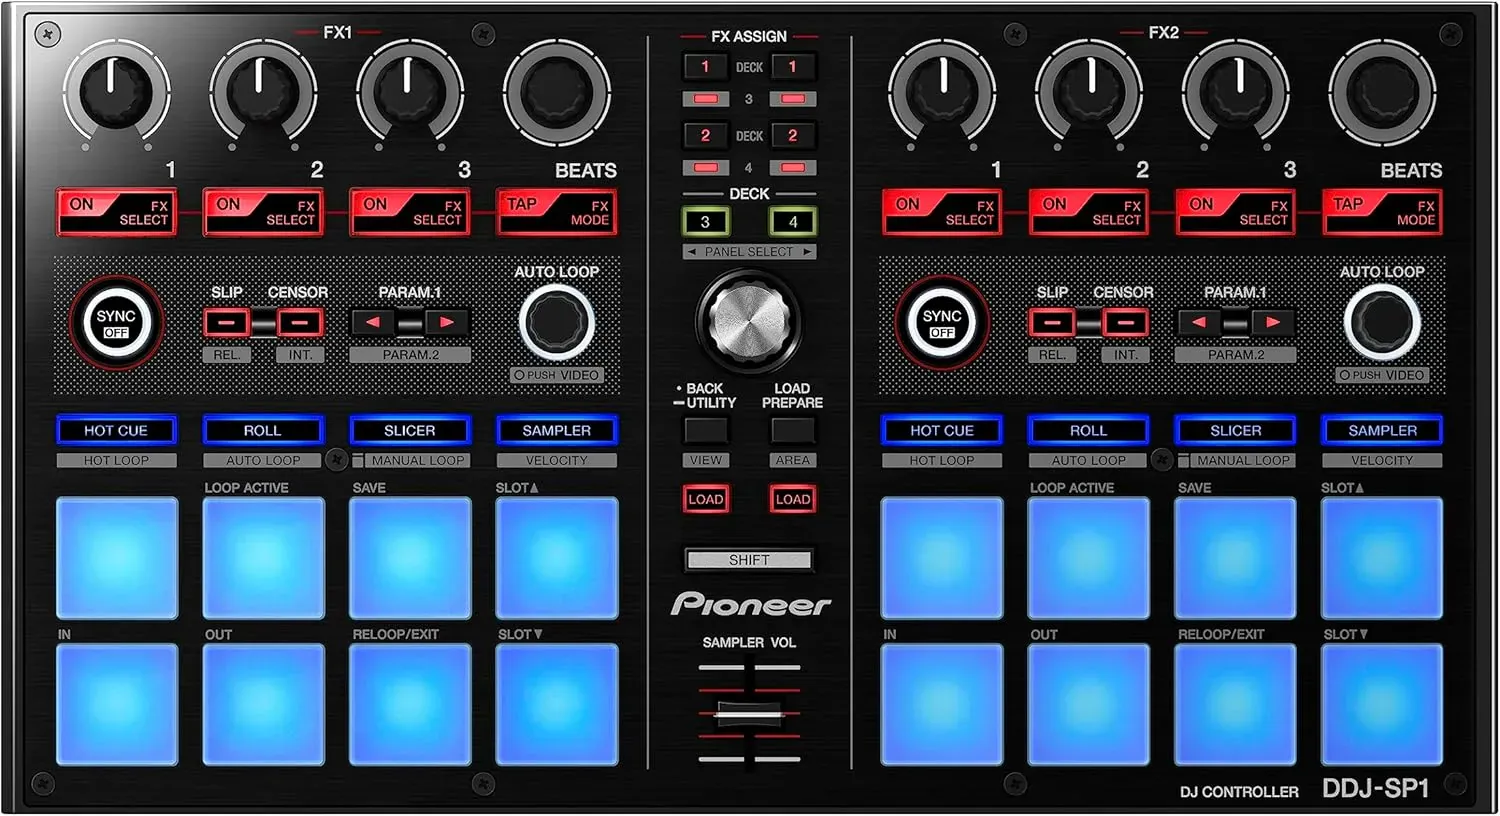Select SLICER pad mode on right deck

(1236, 430)
